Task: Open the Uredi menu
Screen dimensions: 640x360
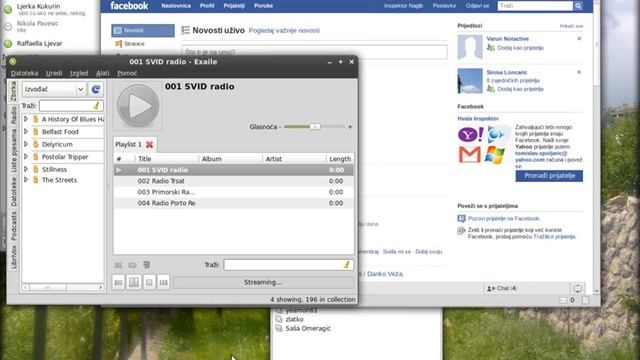Action: pyautogui.click(x=54, y=73)
